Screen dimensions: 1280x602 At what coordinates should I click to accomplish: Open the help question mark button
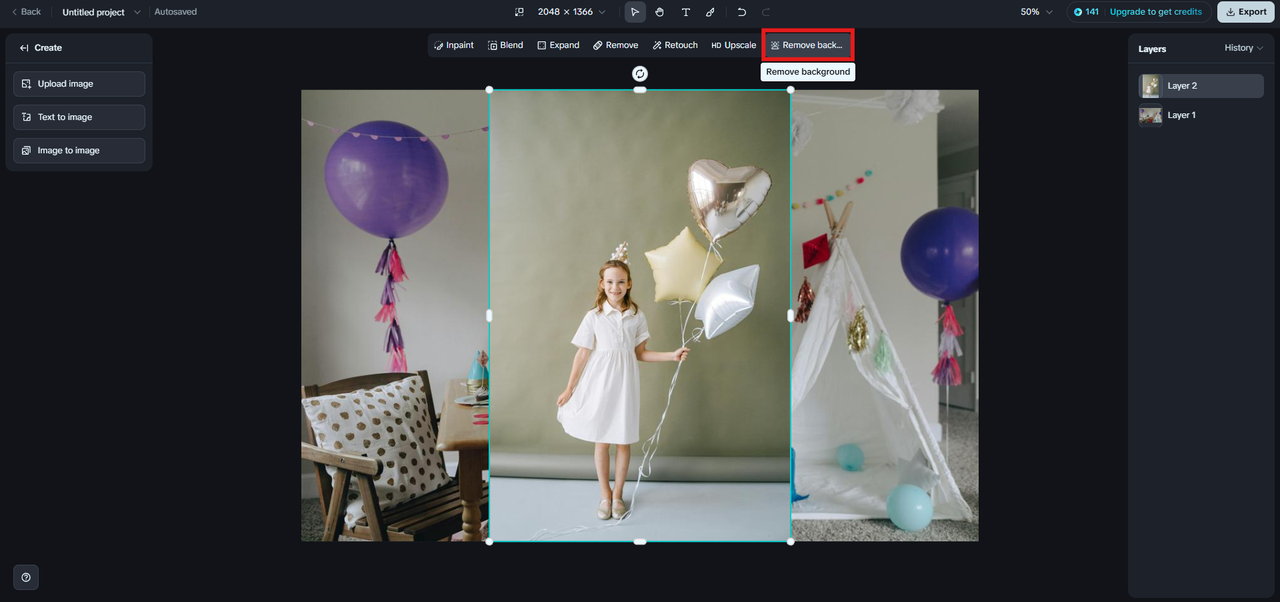pyautogui.click(x=26, y=577)
